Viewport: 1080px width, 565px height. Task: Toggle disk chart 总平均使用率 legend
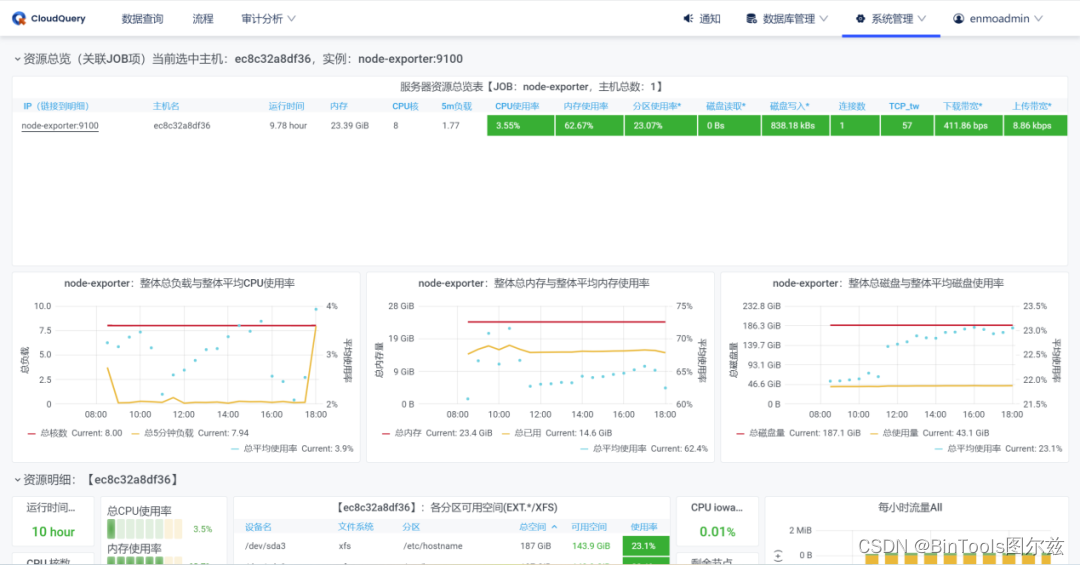click(x=974, y=449)
